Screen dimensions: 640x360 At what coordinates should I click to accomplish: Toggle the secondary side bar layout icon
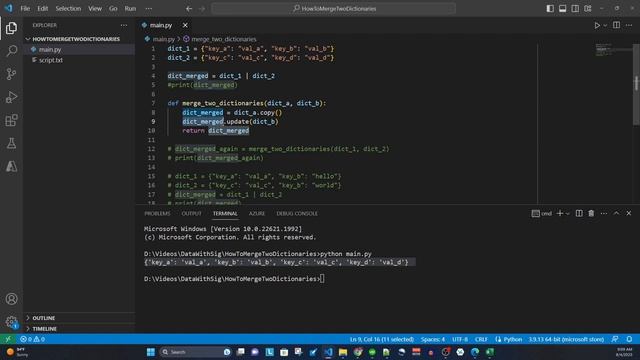575,9
